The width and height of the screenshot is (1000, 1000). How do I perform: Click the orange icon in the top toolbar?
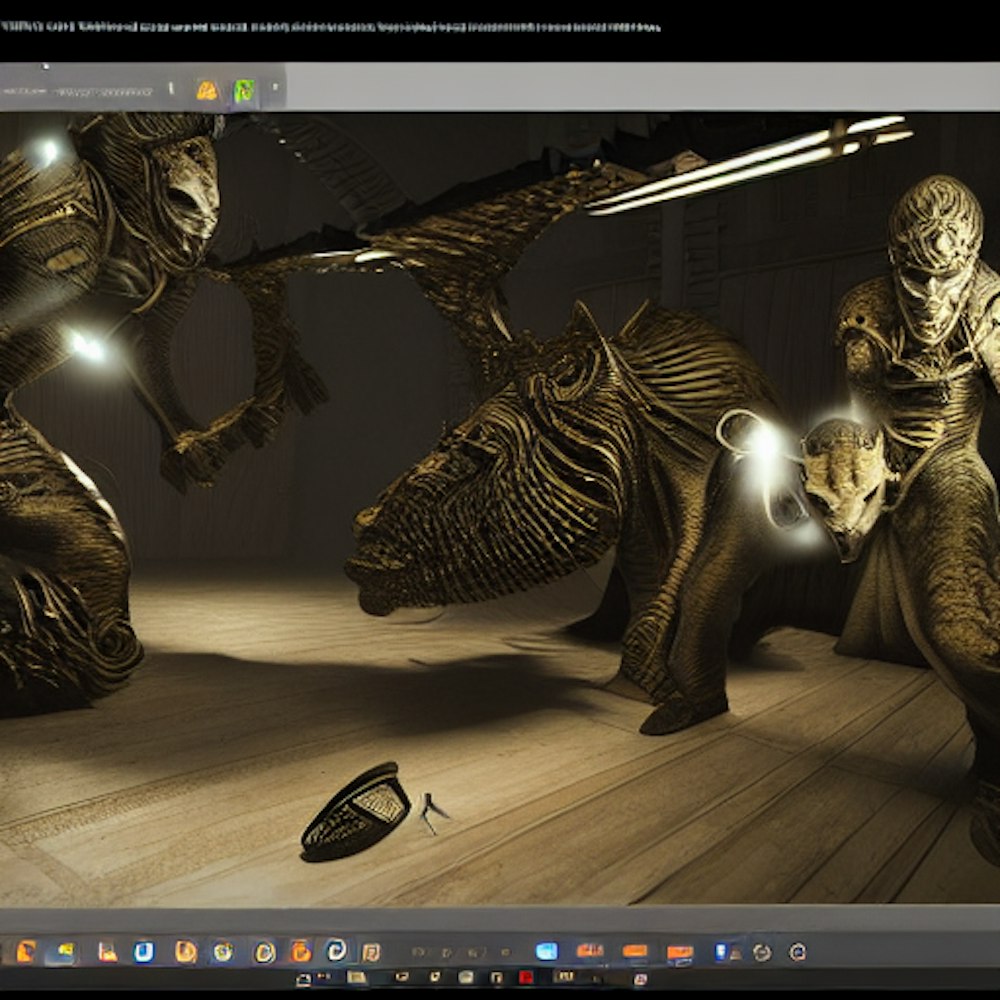pyautogui.click(x=206, y=91)
